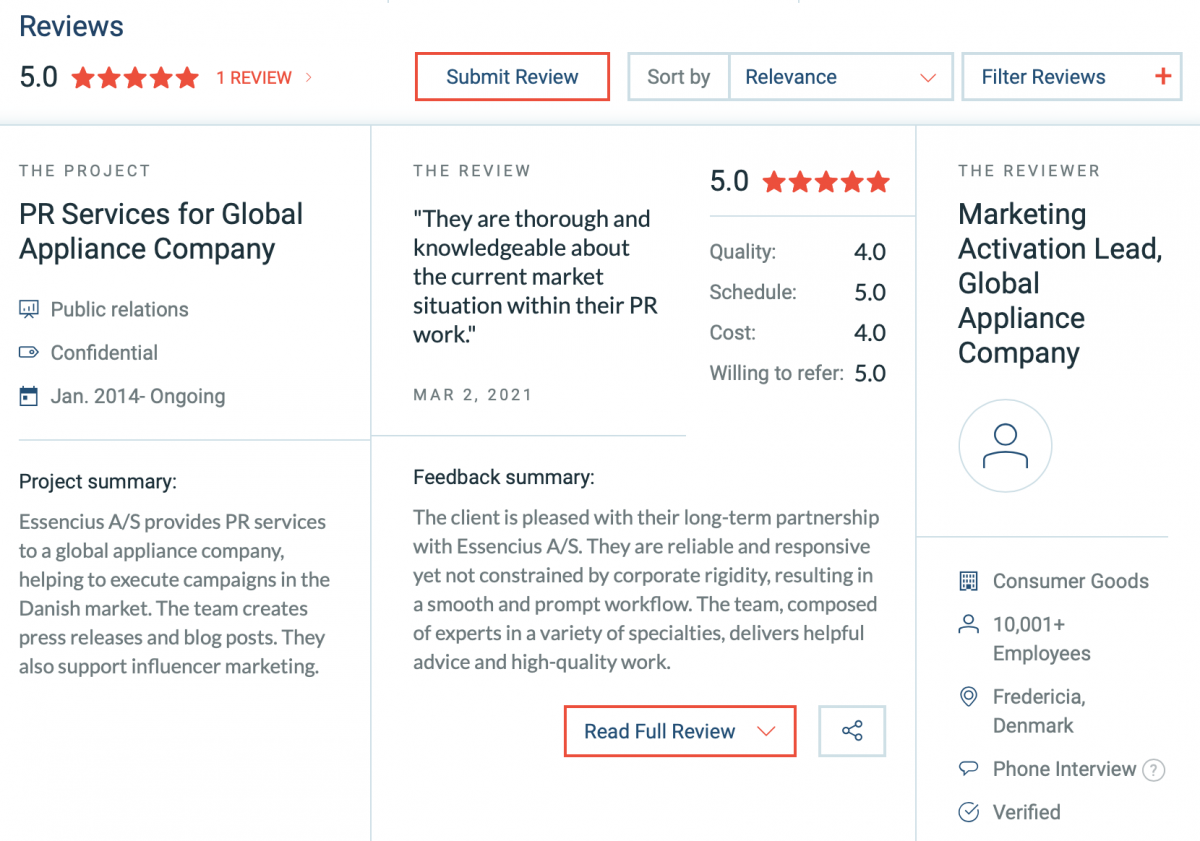
Task: Click the MAR 2, 2021 review date
Action: 473,395
